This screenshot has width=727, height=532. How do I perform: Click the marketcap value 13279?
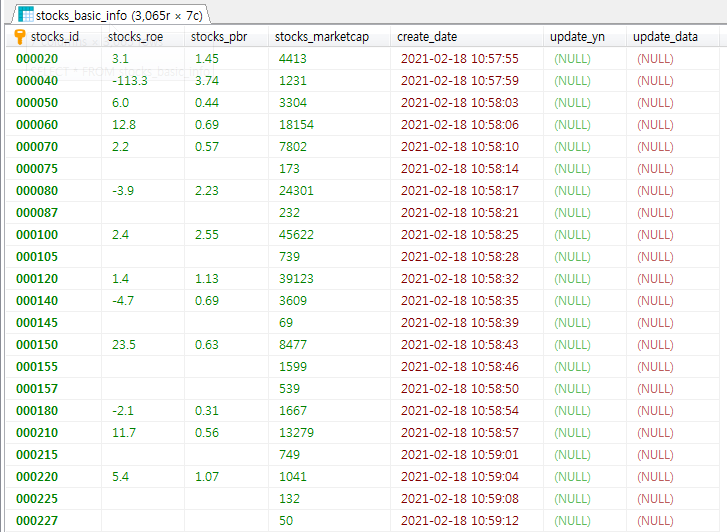(296, 433)
